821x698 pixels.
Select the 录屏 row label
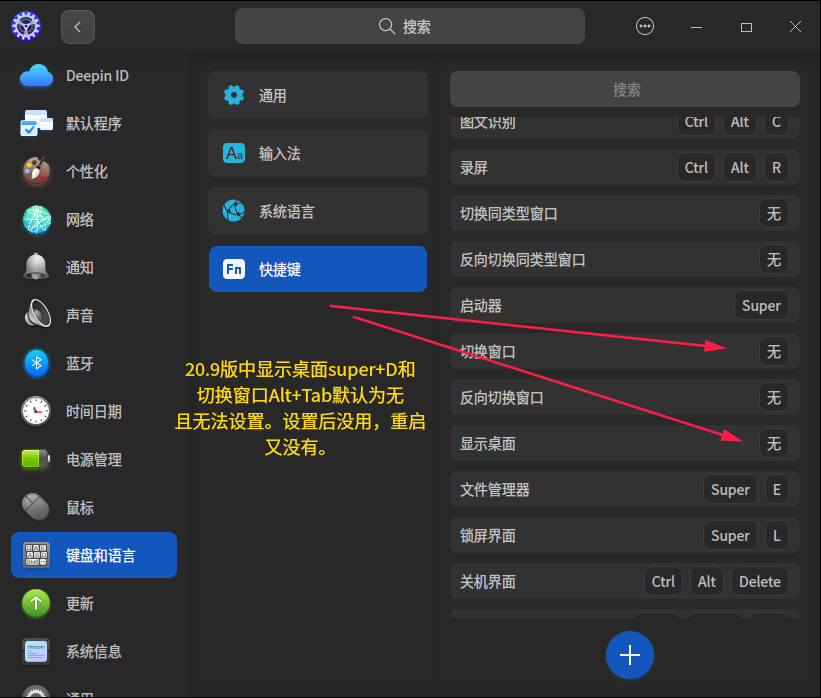pyautogui.click(x=473, y=168)
